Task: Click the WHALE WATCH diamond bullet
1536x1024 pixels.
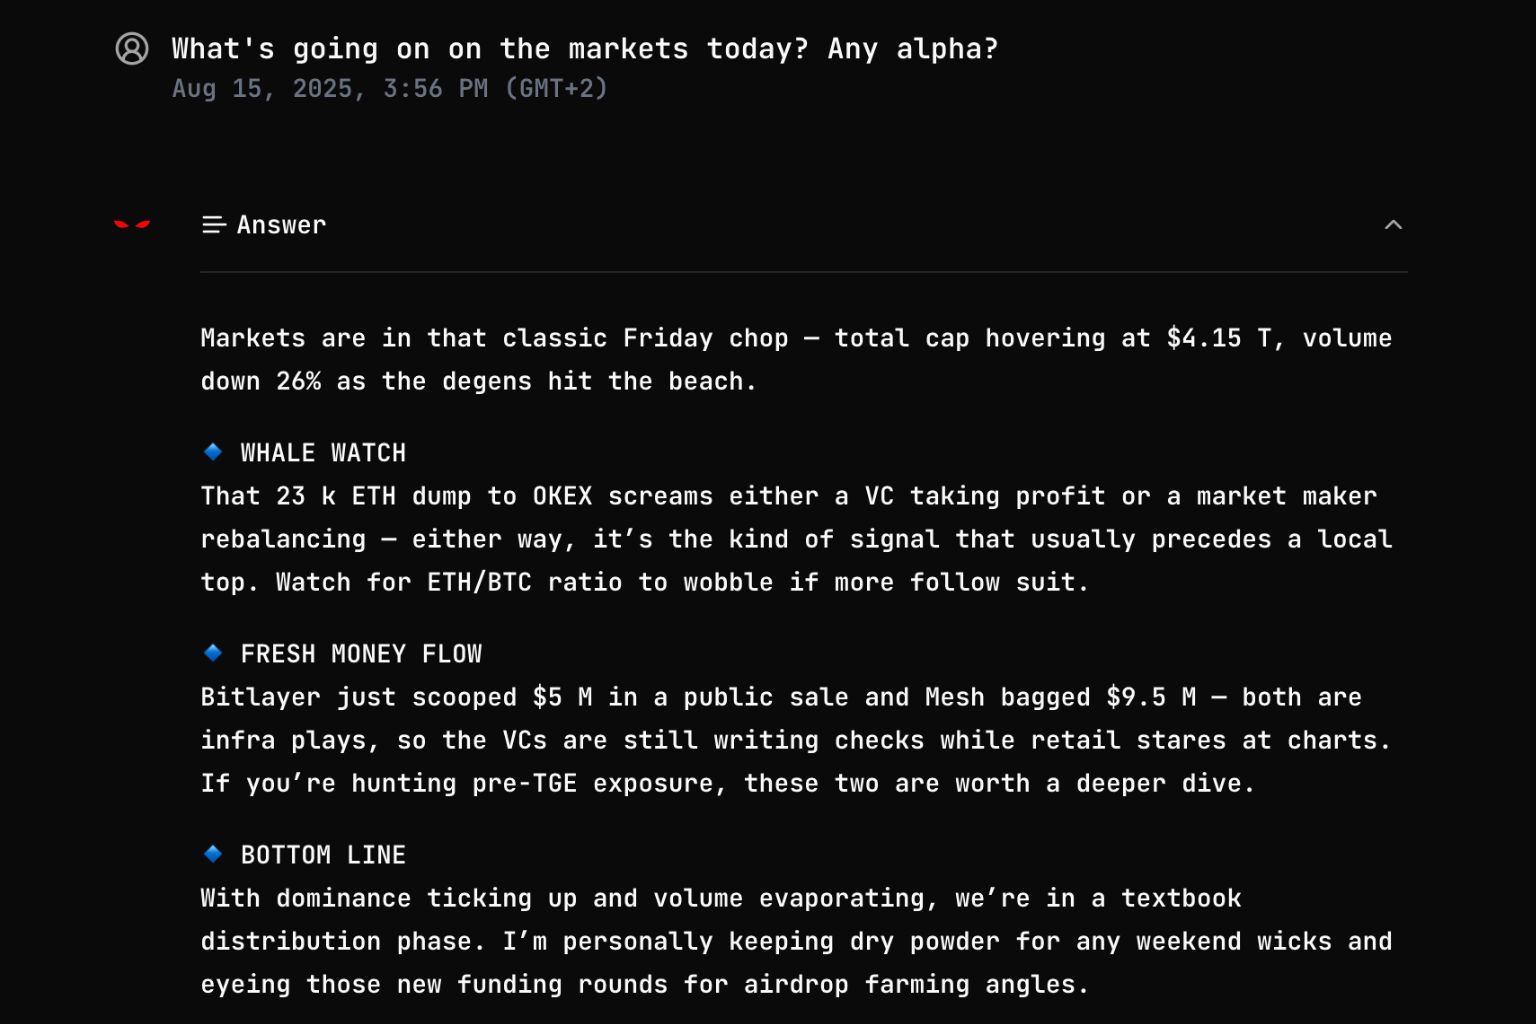Action: tap(213, 452)
